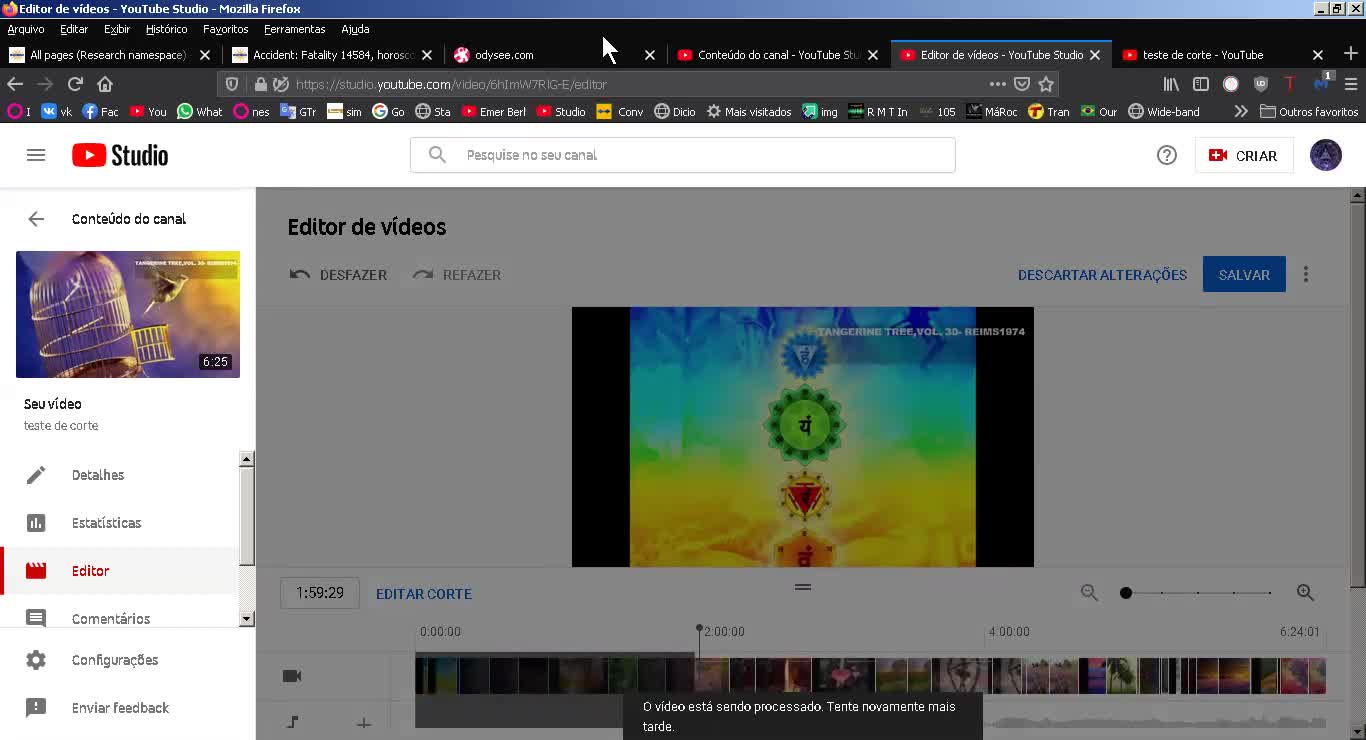The height and width of the screenshot is (740, 1366).
Task: Reload the page with refresh icon
Action: 75,84
